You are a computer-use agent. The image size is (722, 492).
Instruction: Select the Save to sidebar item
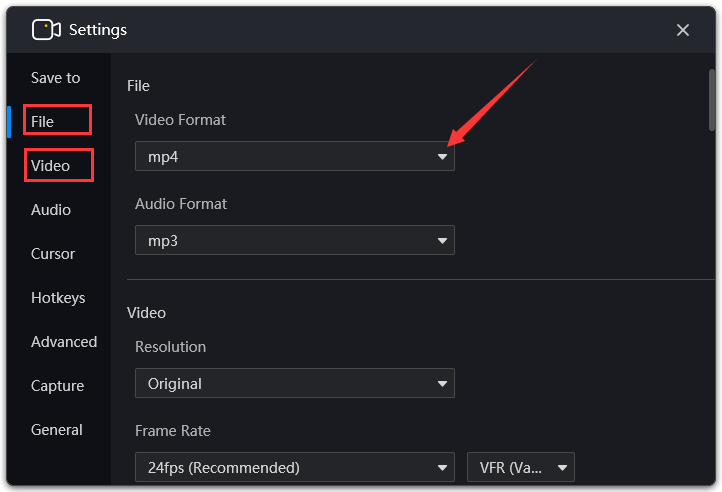56,78
